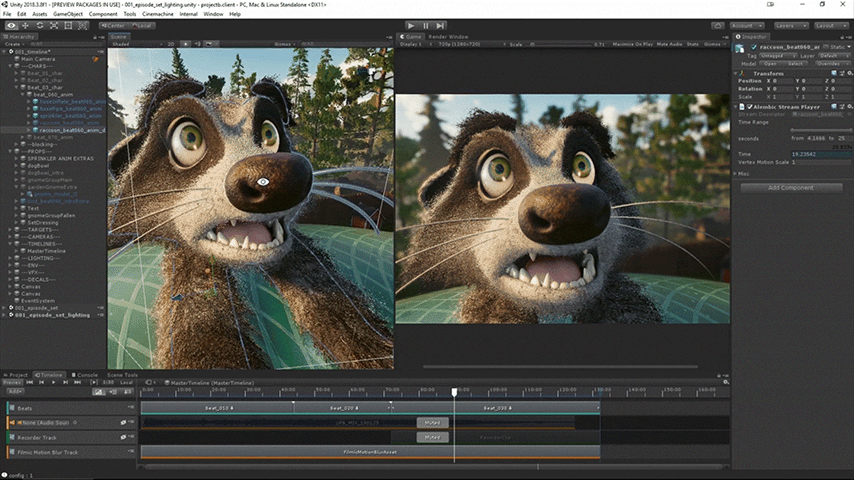Expand the SPRINKLER ANIM EXTRAS node
Image resolution: width=854 pixels, height=480 pixels.
(16, 159)
